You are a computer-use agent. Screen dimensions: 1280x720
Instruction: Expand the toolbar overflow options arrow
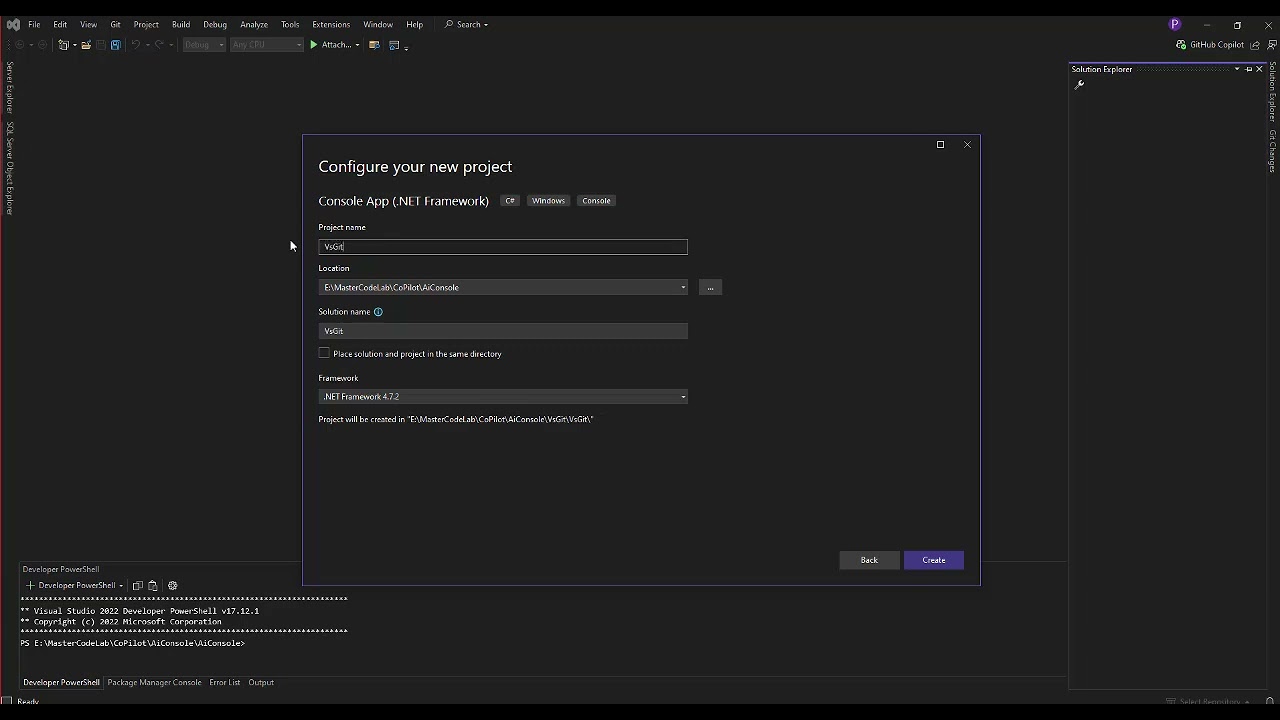tap(406, 47)
